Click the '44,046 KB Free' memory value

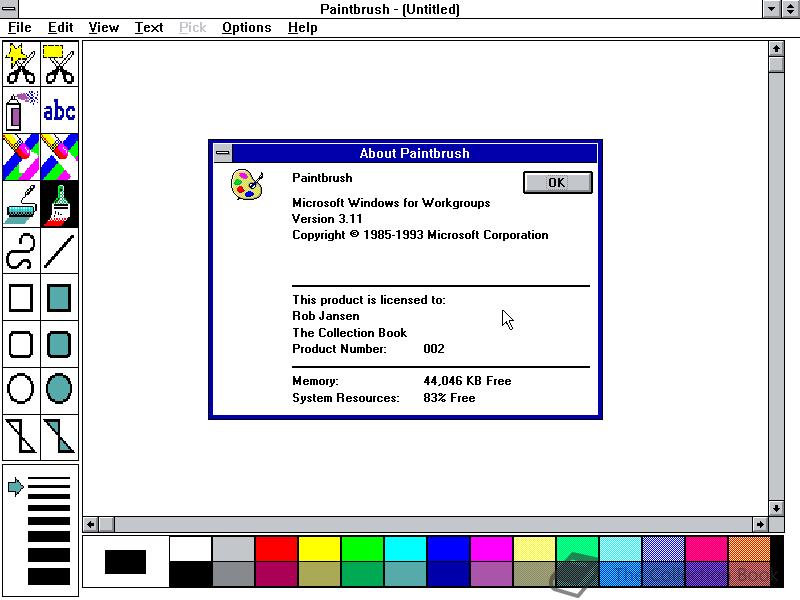tap(467, 381)
